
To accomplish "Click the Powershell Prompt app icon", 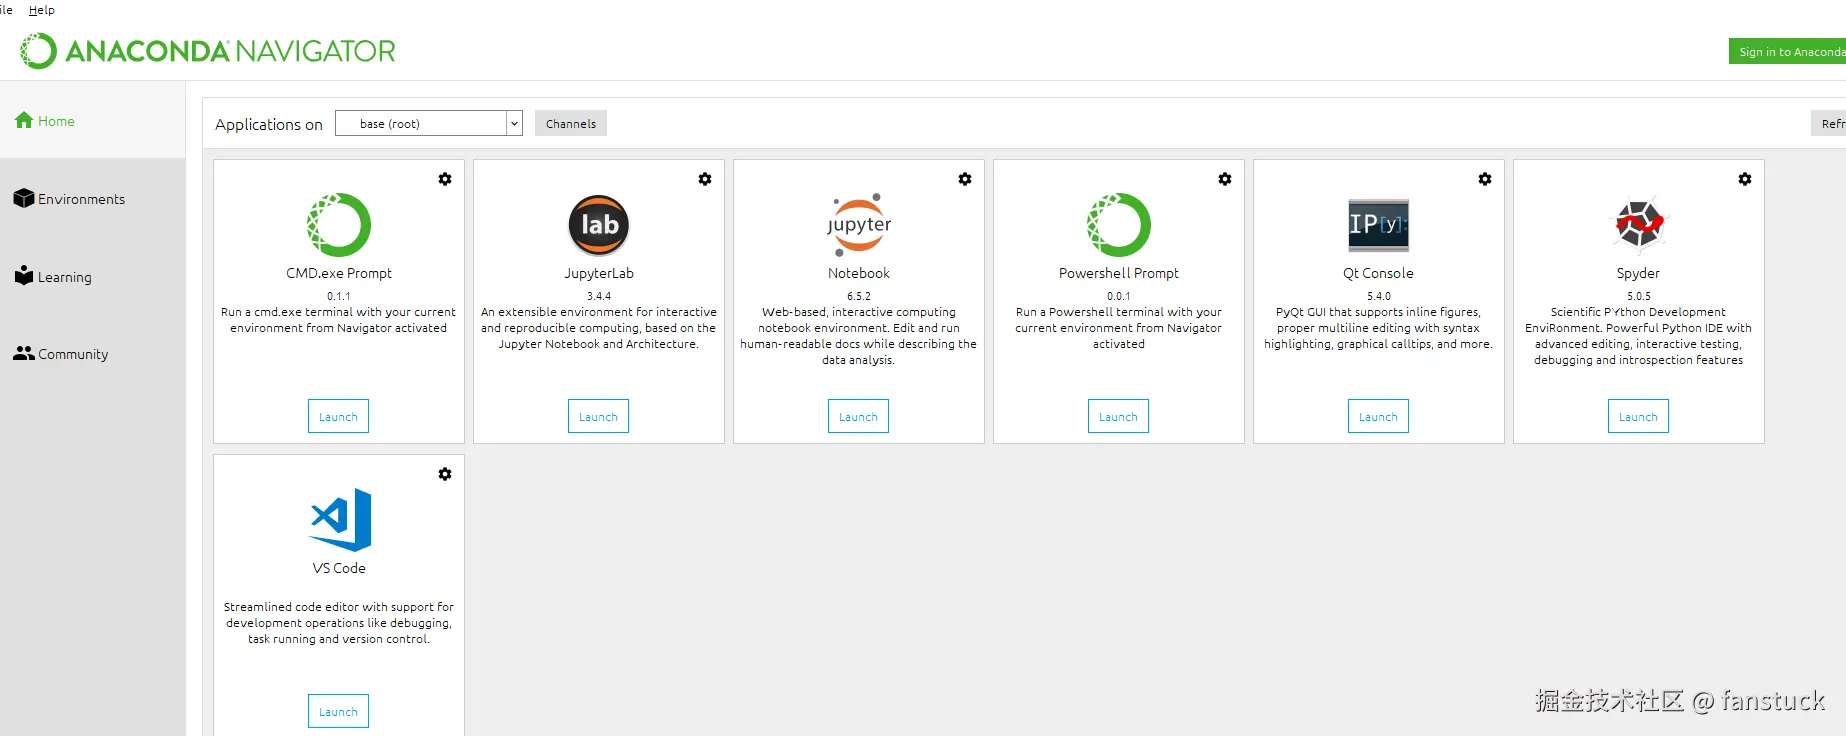I will (x=1119, y=225).
